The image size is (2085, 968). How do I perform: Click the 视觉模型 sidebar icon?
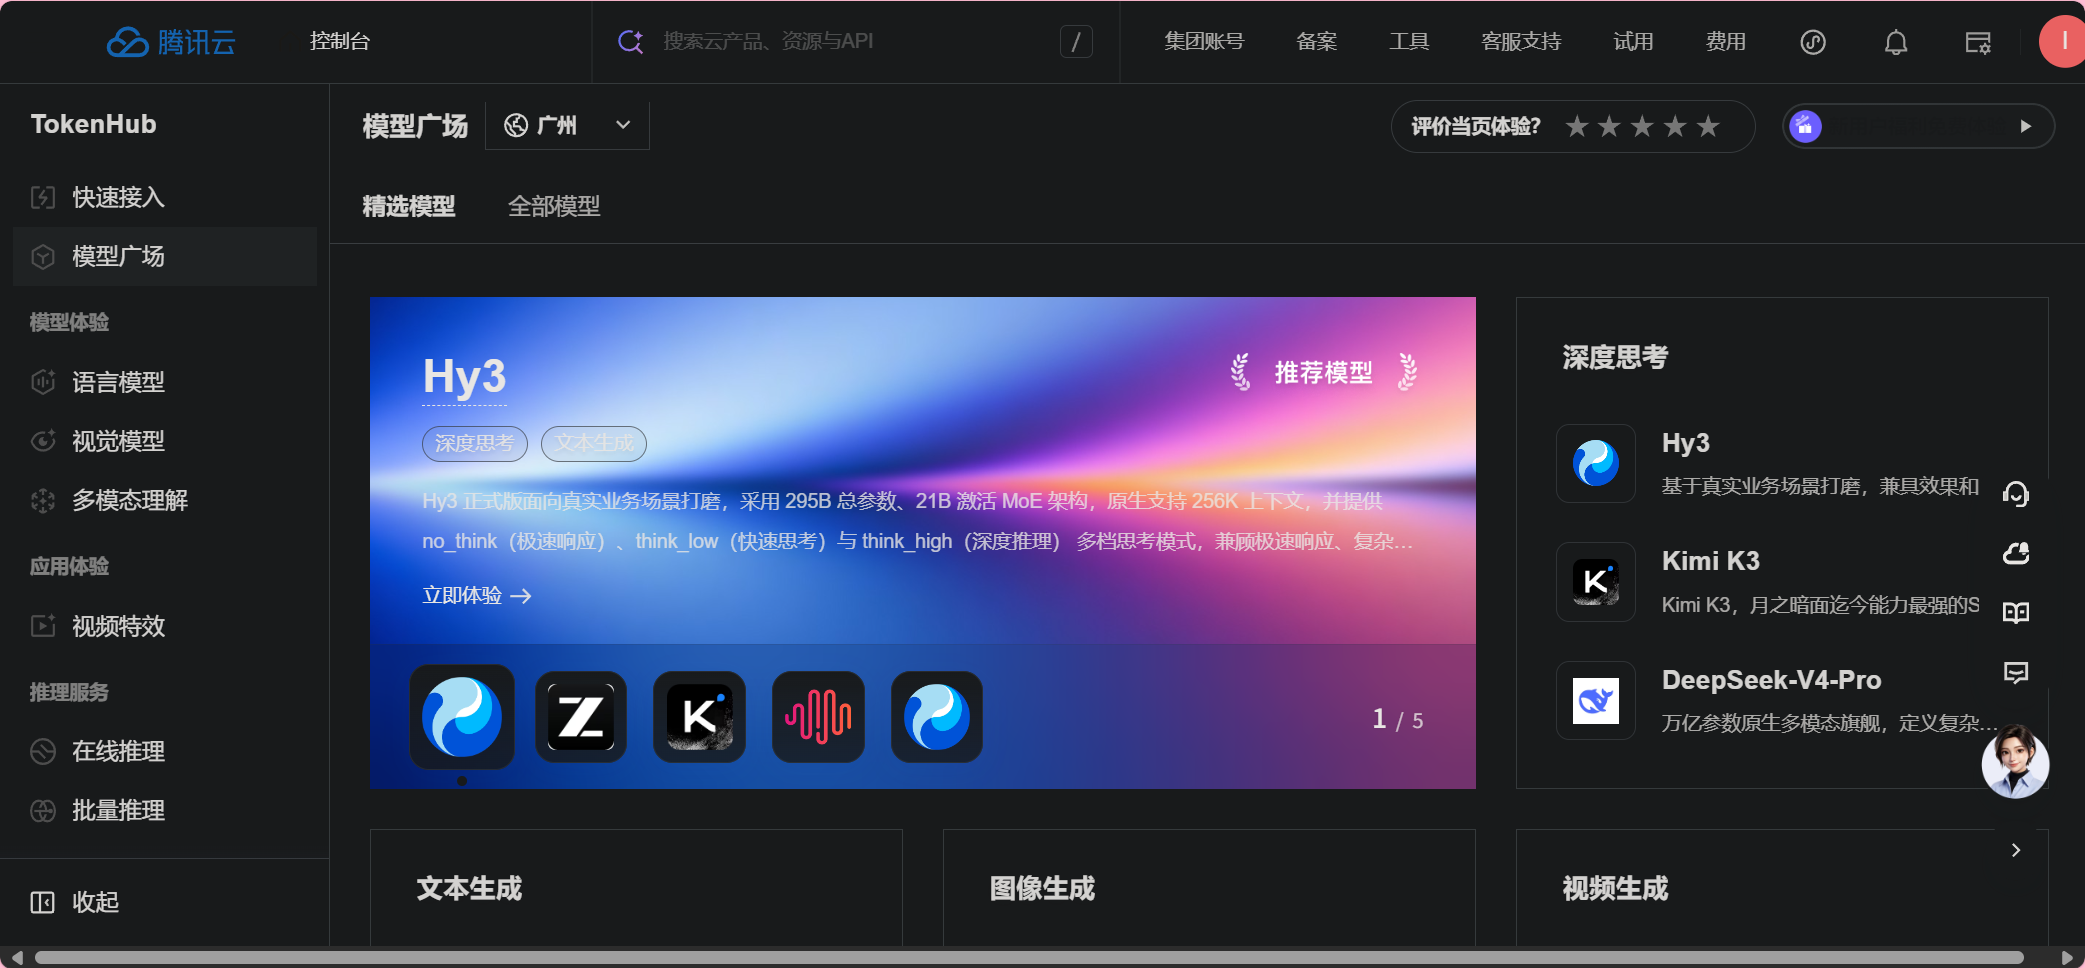click(x=43, y=441)
